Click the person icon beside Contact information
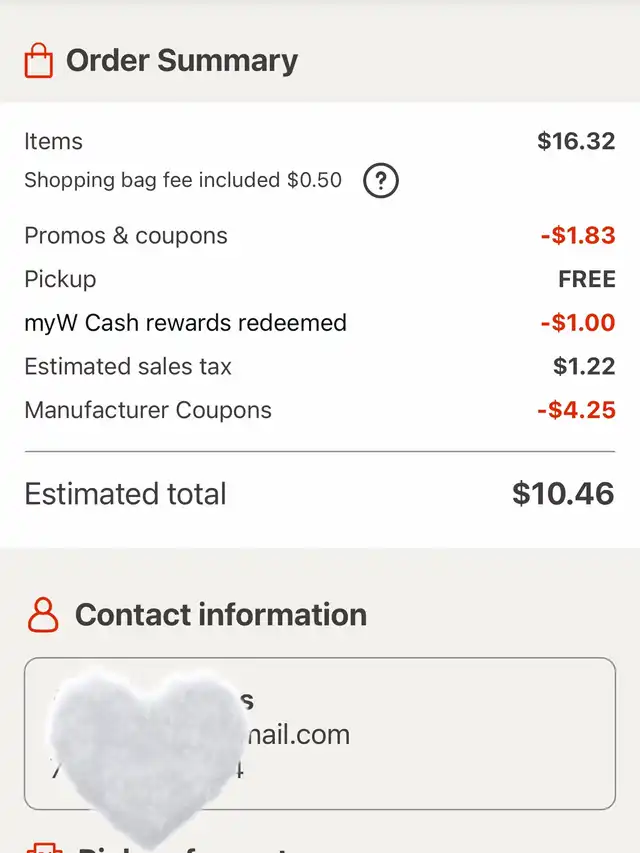 point(42,614)
